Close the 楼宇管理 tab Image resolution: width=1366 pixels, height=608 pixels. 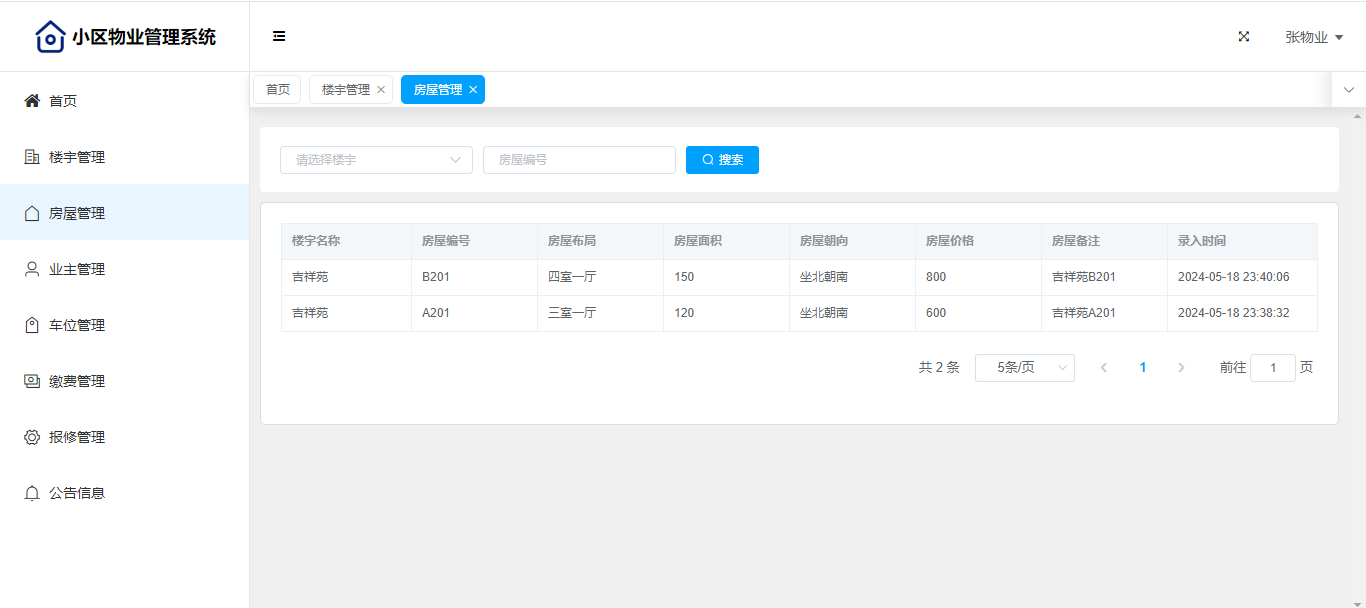pyautogui.click(x=381, y=90)
